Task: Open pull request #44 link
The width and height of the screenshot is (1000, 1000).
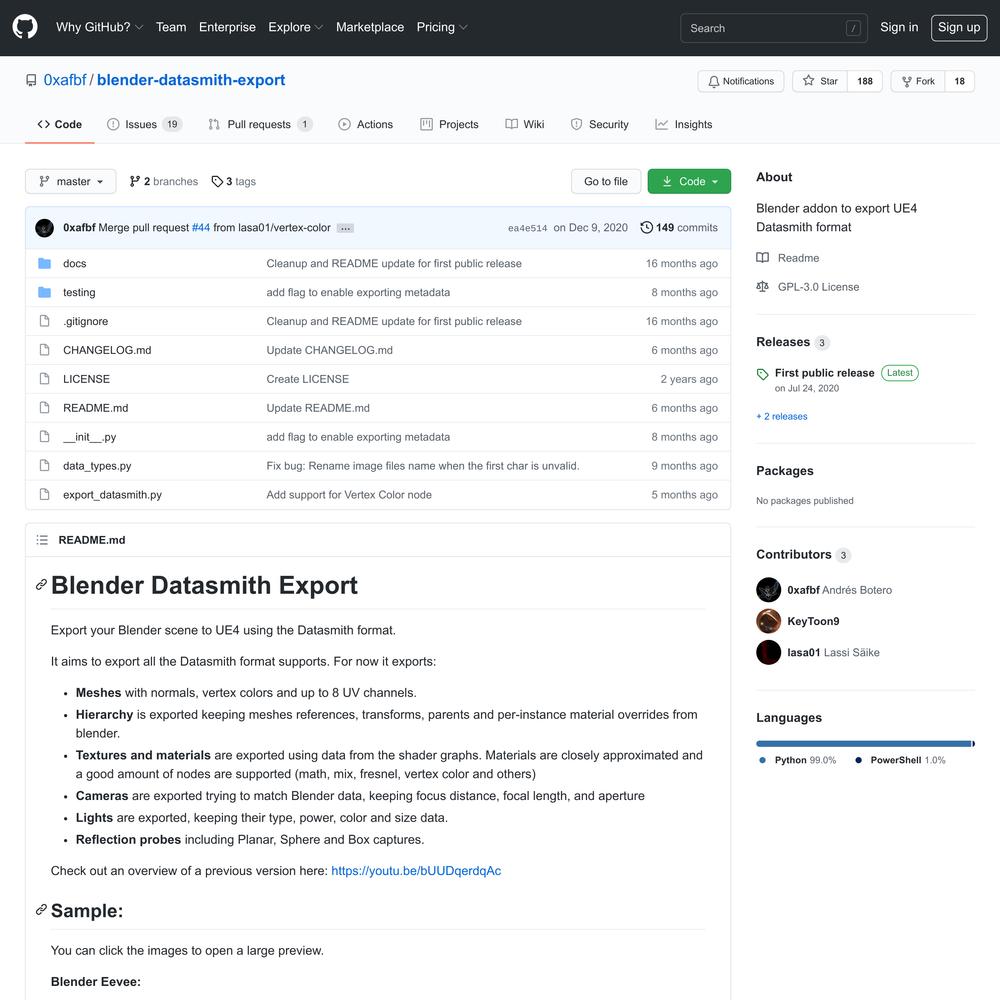Action: click(x=201, y=228)
